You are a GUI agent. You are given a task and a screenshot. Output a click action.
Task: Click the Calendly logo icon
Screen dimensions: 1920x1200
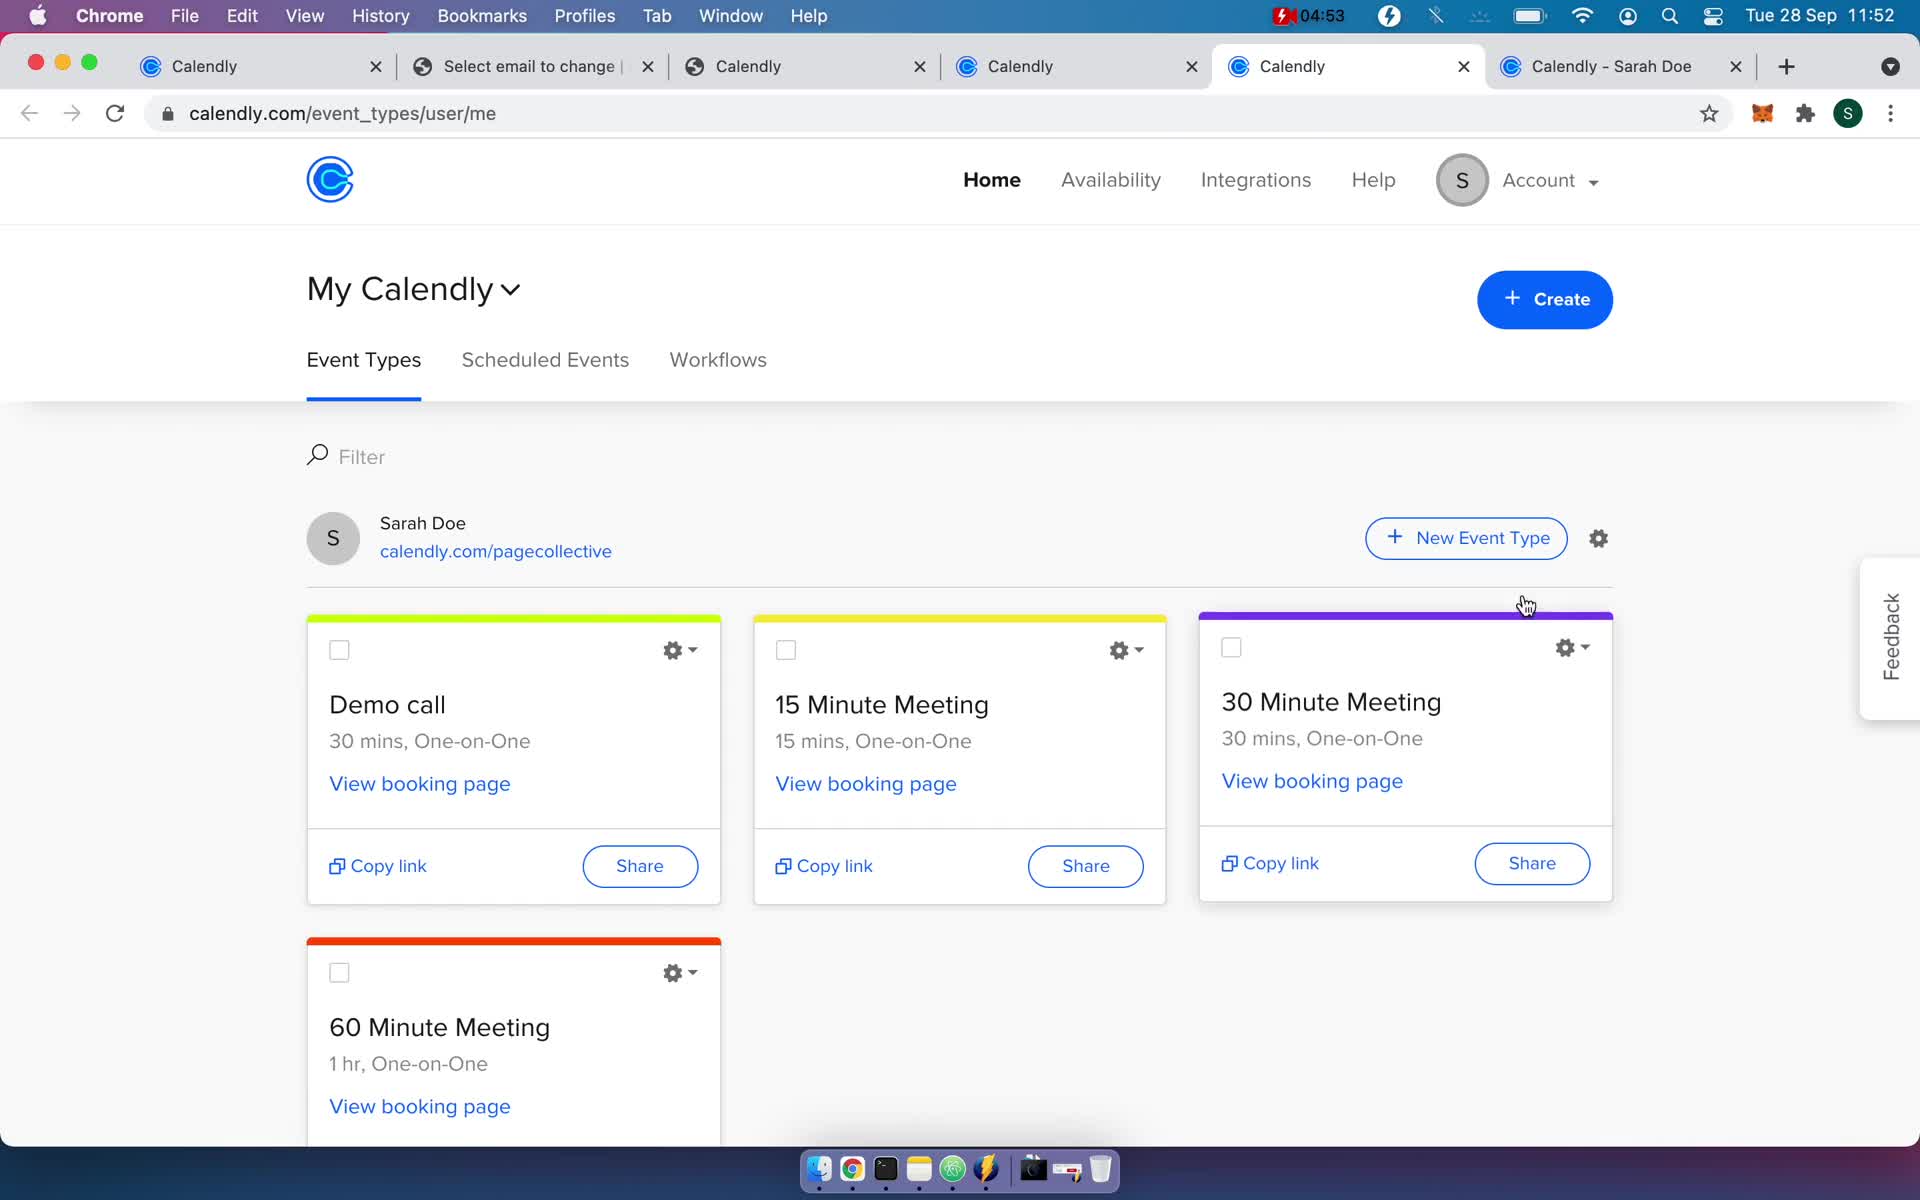(329, 178)
